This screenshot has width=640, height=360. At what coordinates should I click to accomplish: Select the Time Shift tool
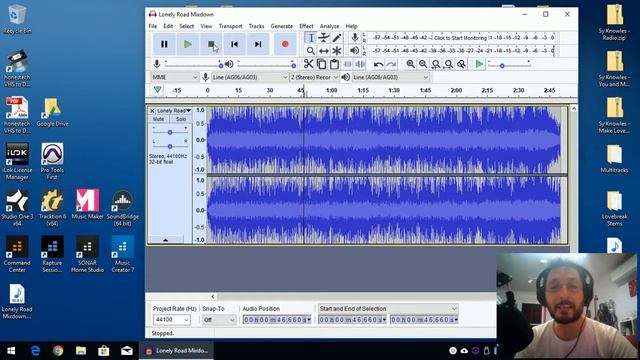(x=324, y=51)
